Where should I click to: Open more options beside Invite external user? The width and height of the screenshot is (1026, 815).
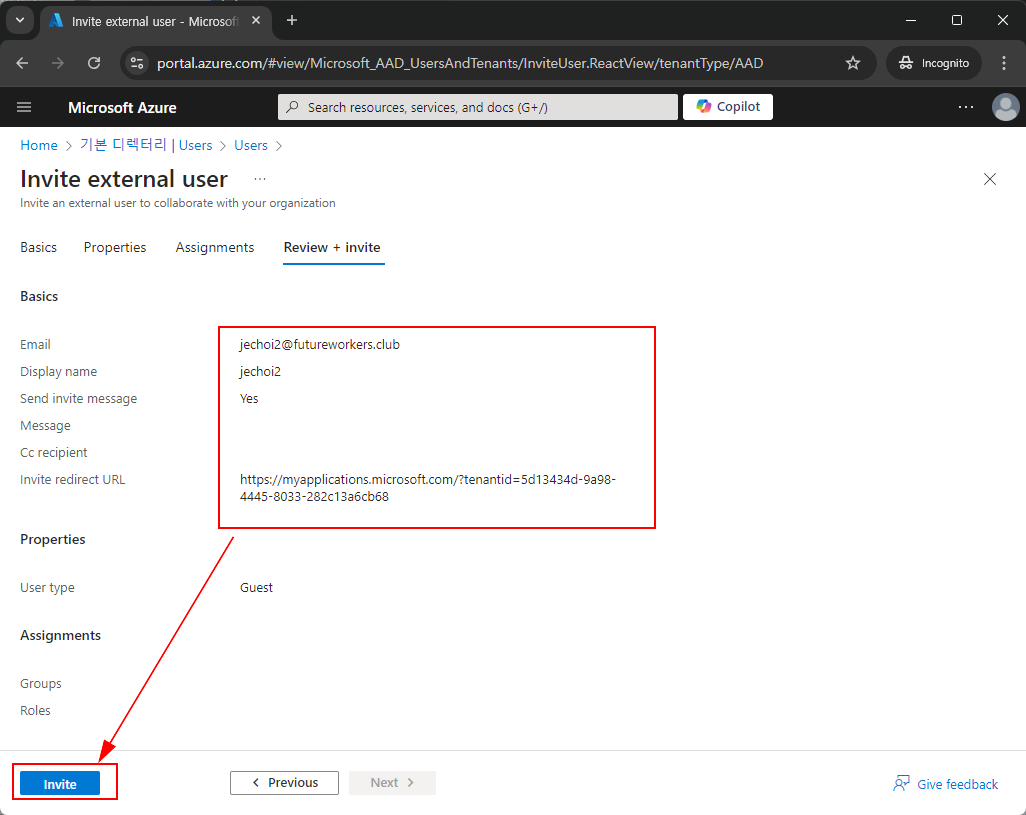pyautogui.click(x=260, y=179)
